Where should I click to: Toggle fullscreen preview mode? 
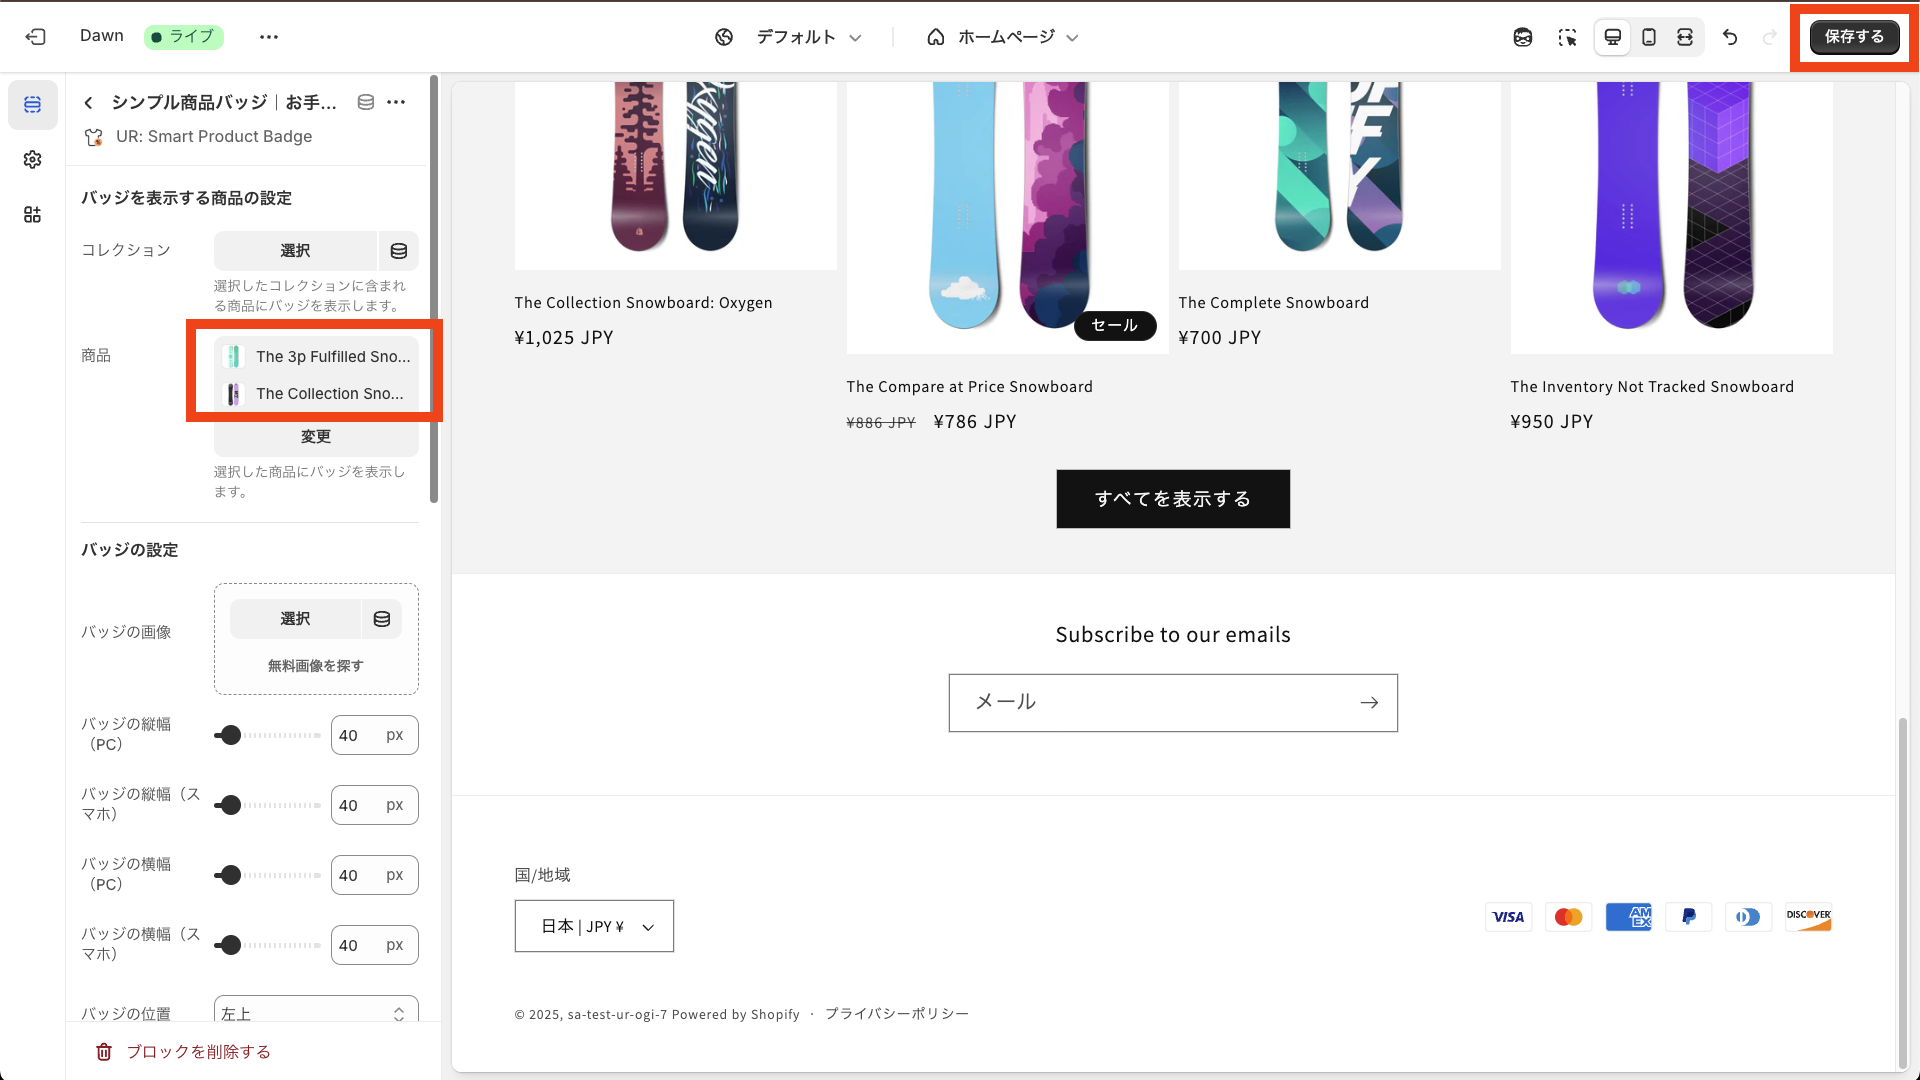pos(1686,37)
